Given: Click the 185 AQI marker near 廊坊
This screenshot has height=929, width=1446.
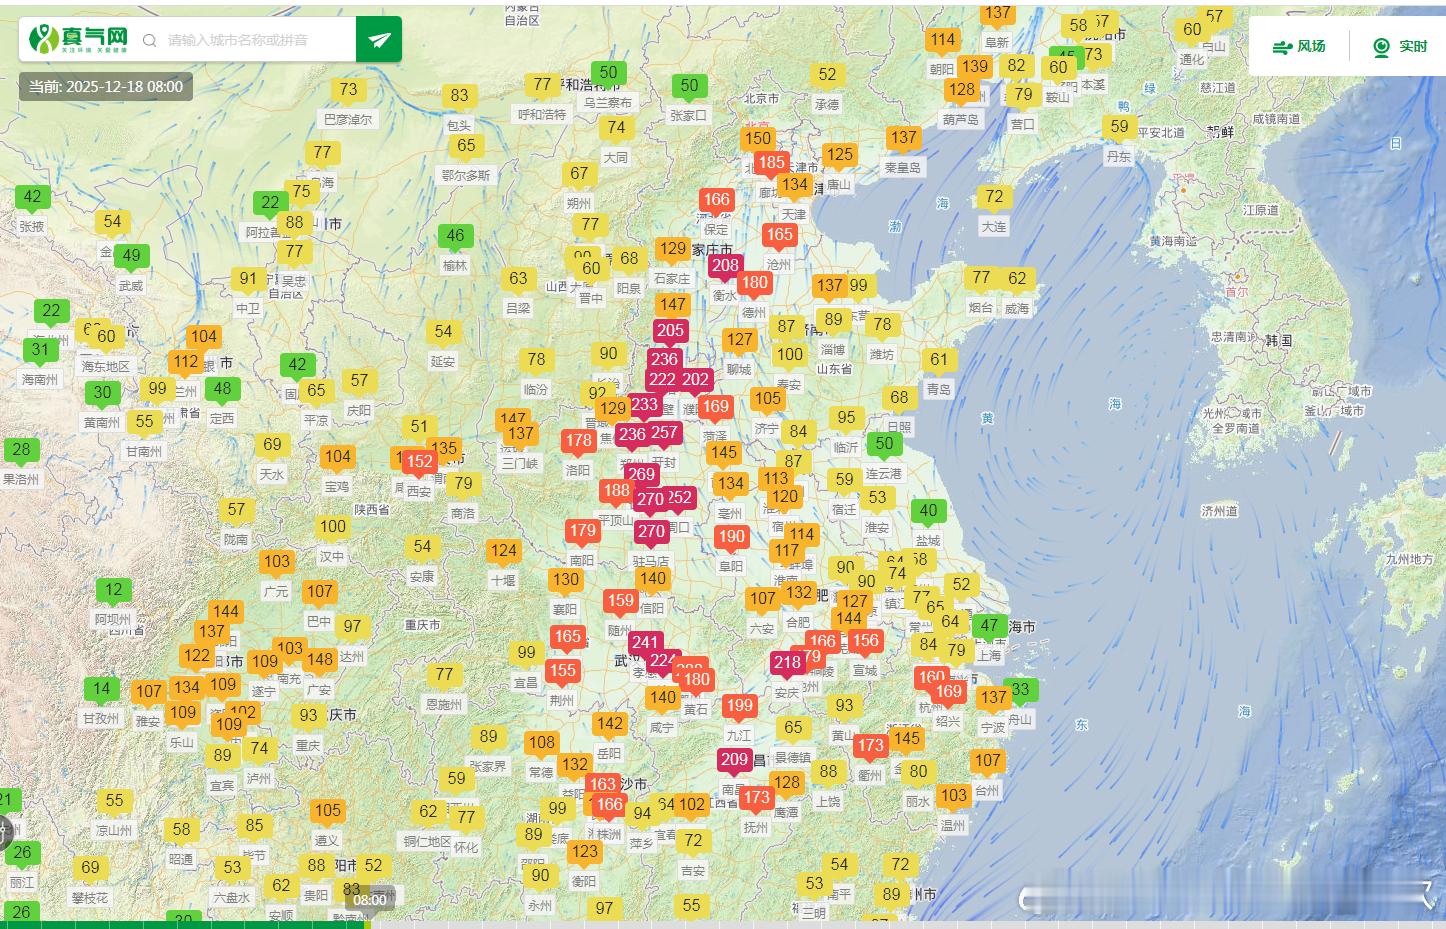Looking at the screenshot, I should 771,164.
